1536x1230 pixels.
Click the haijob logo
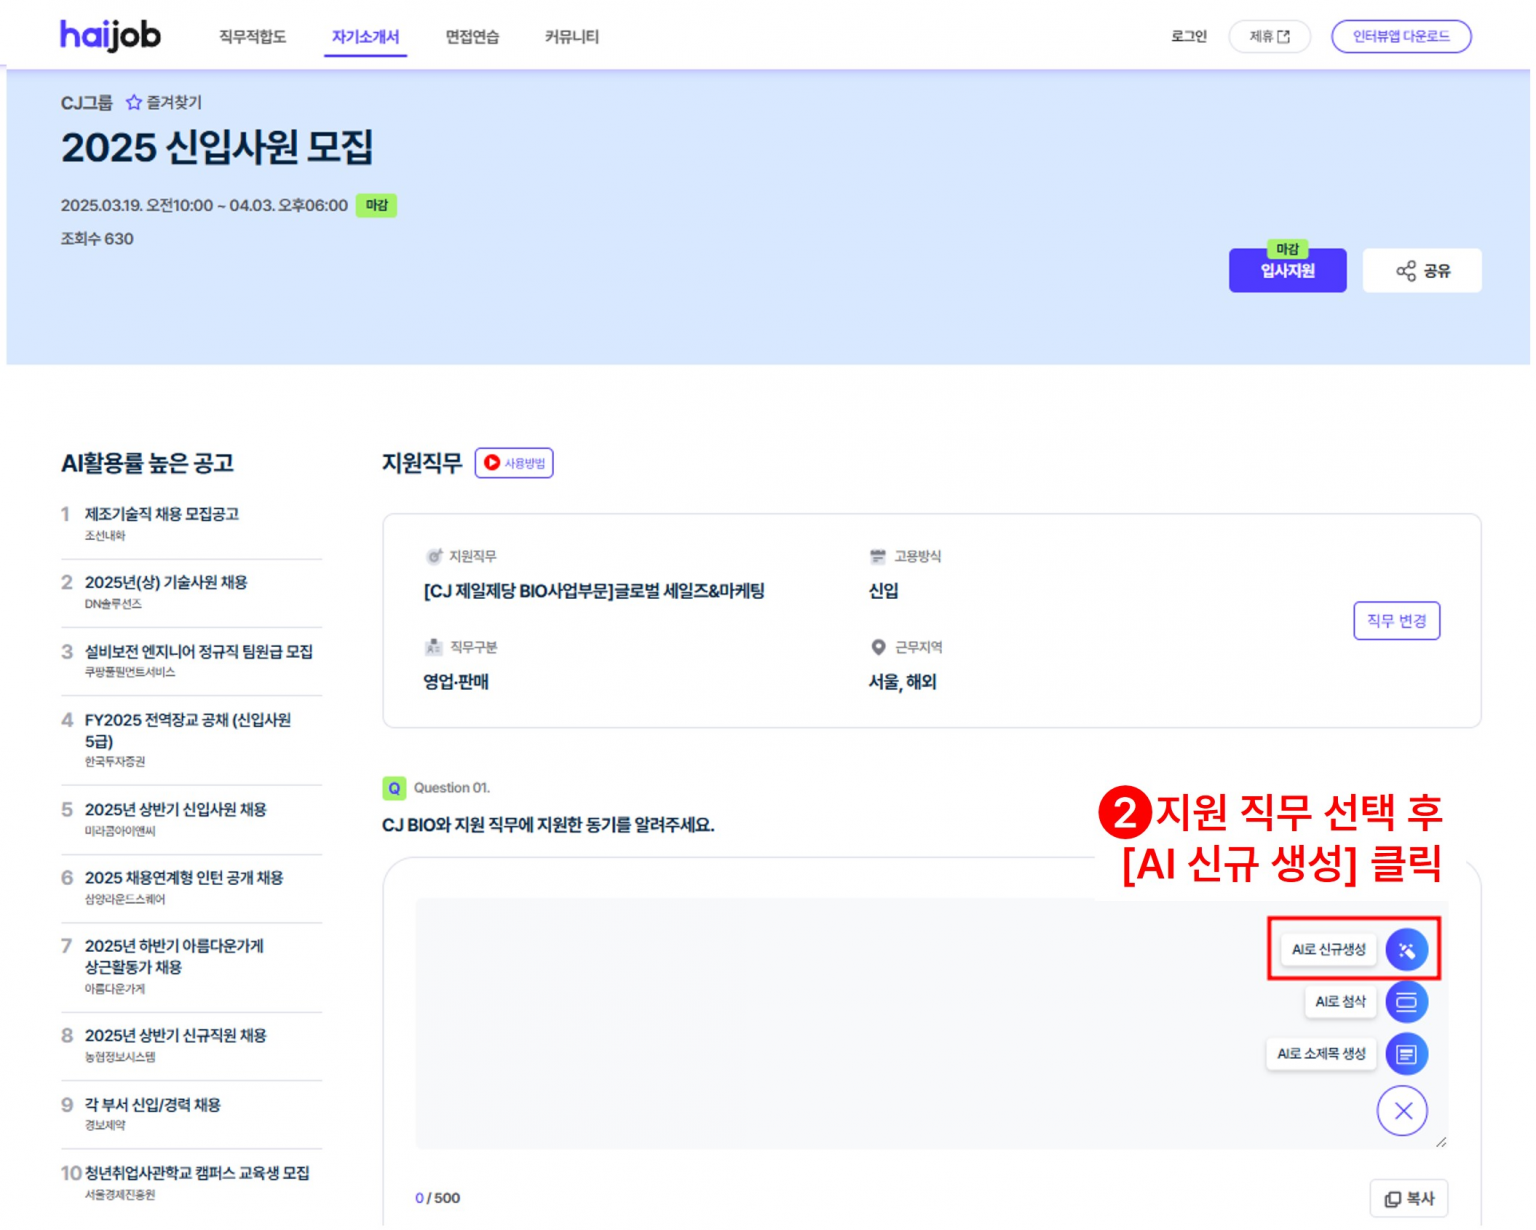tap(110, 33)
